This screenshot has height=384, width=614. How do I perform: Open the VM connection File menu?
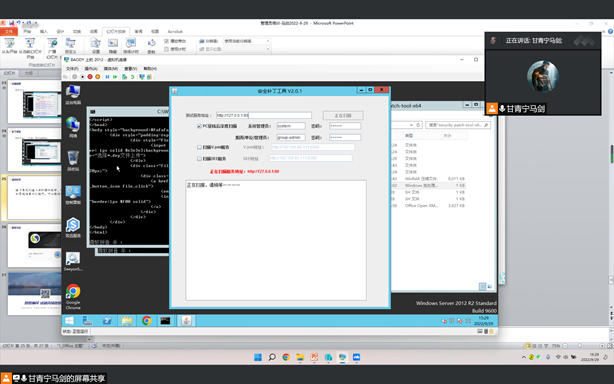[x=72, y=69]
